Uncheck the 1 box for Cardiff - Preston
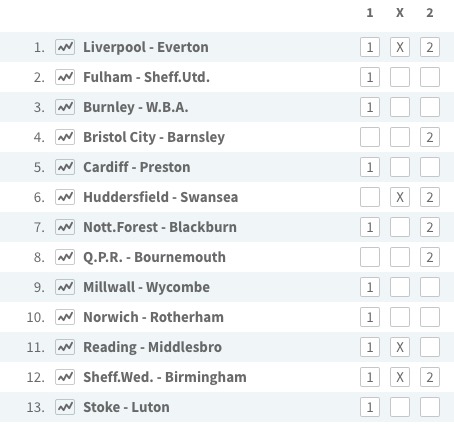 [370, 167]
